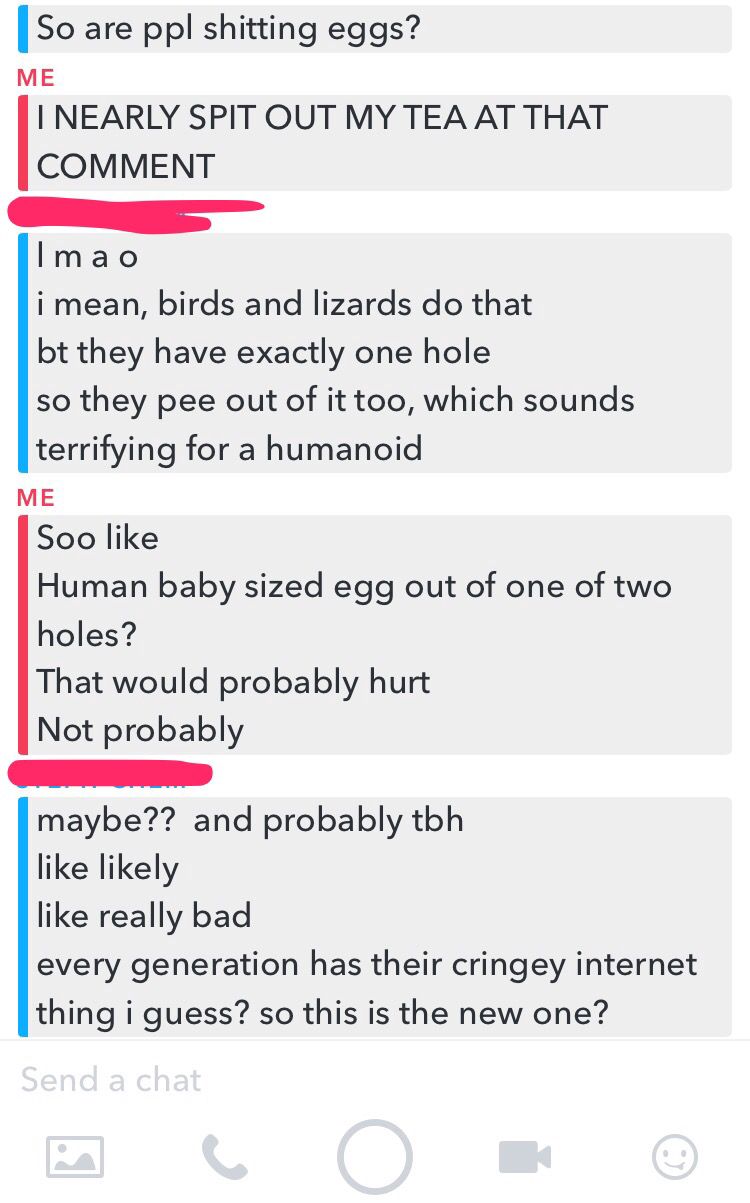Screen dimensions: 750x1203
Task: Tap the 'That would probably hurt' line
Action: pyautogui.click(x=233, y=682)
